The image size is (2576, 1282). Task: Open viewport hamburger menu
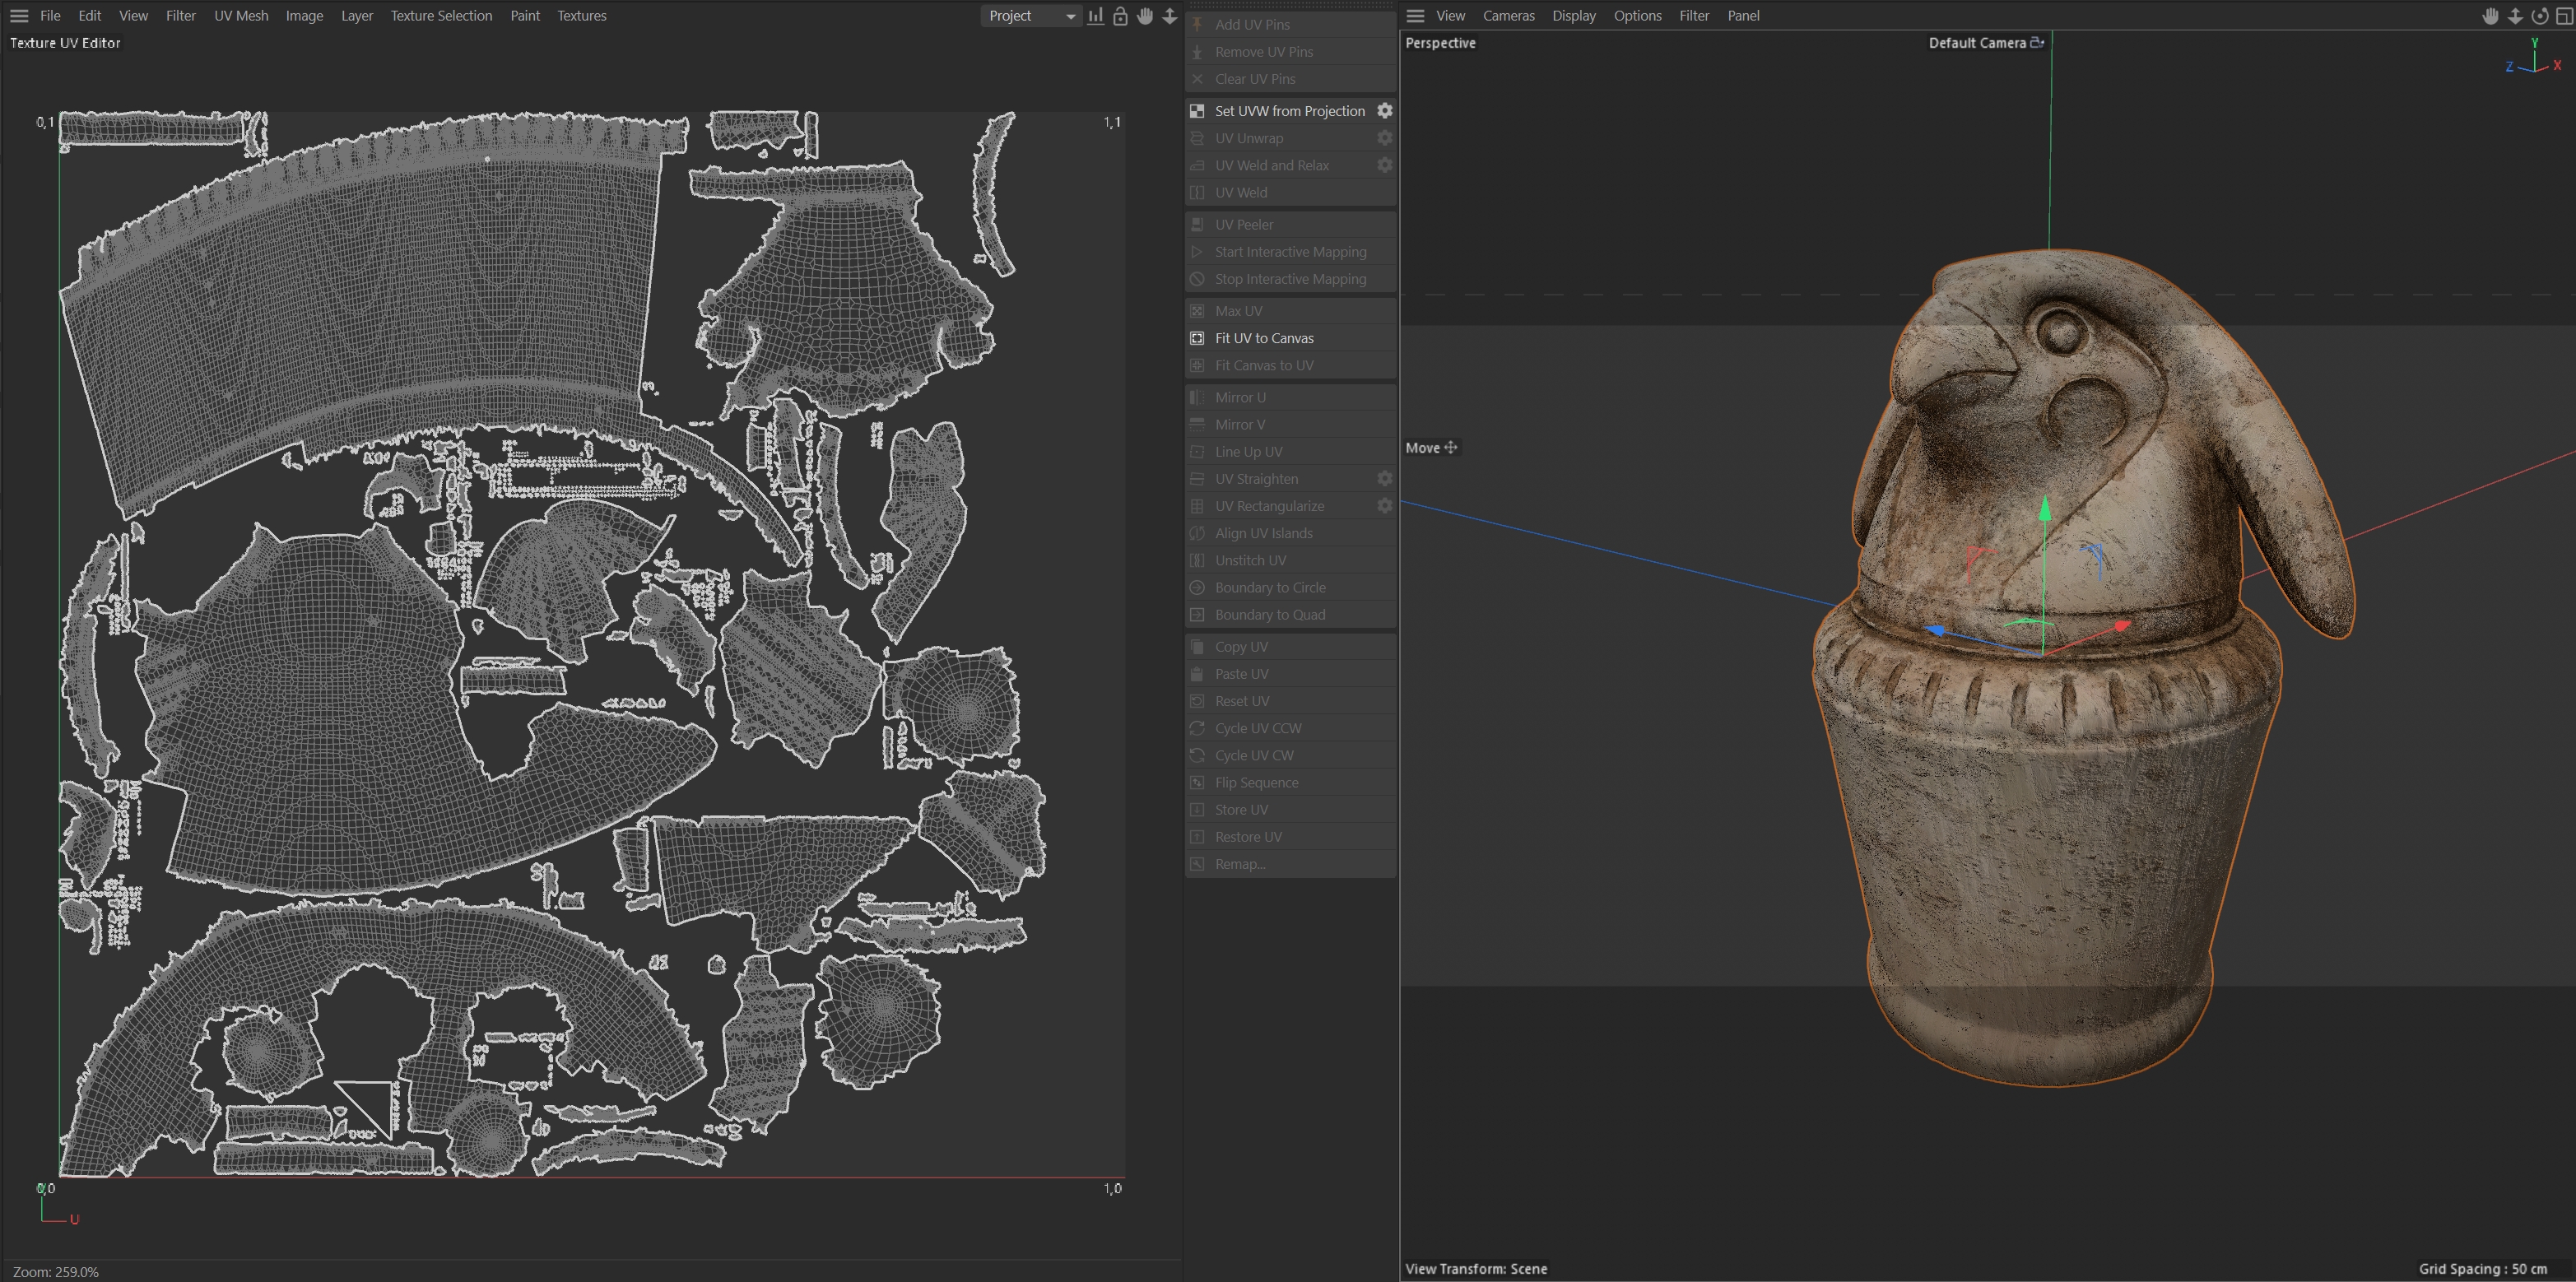tap(1415, 16)
